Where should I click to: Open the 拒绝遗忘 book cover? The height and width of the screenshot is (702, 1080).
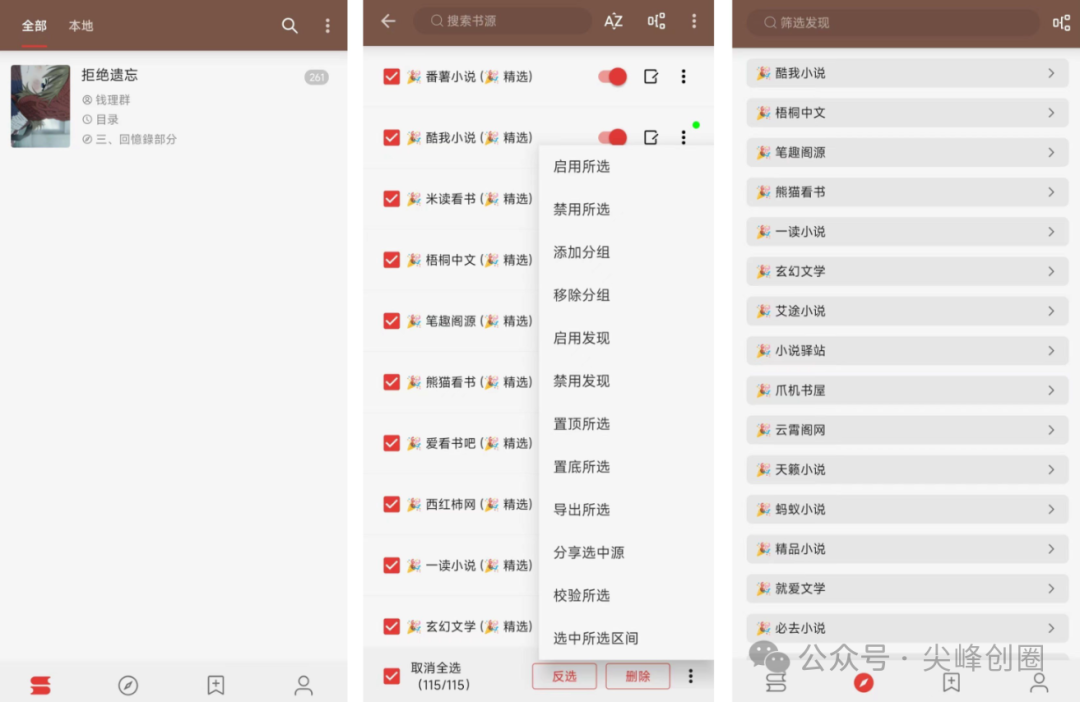pos(41,106)
